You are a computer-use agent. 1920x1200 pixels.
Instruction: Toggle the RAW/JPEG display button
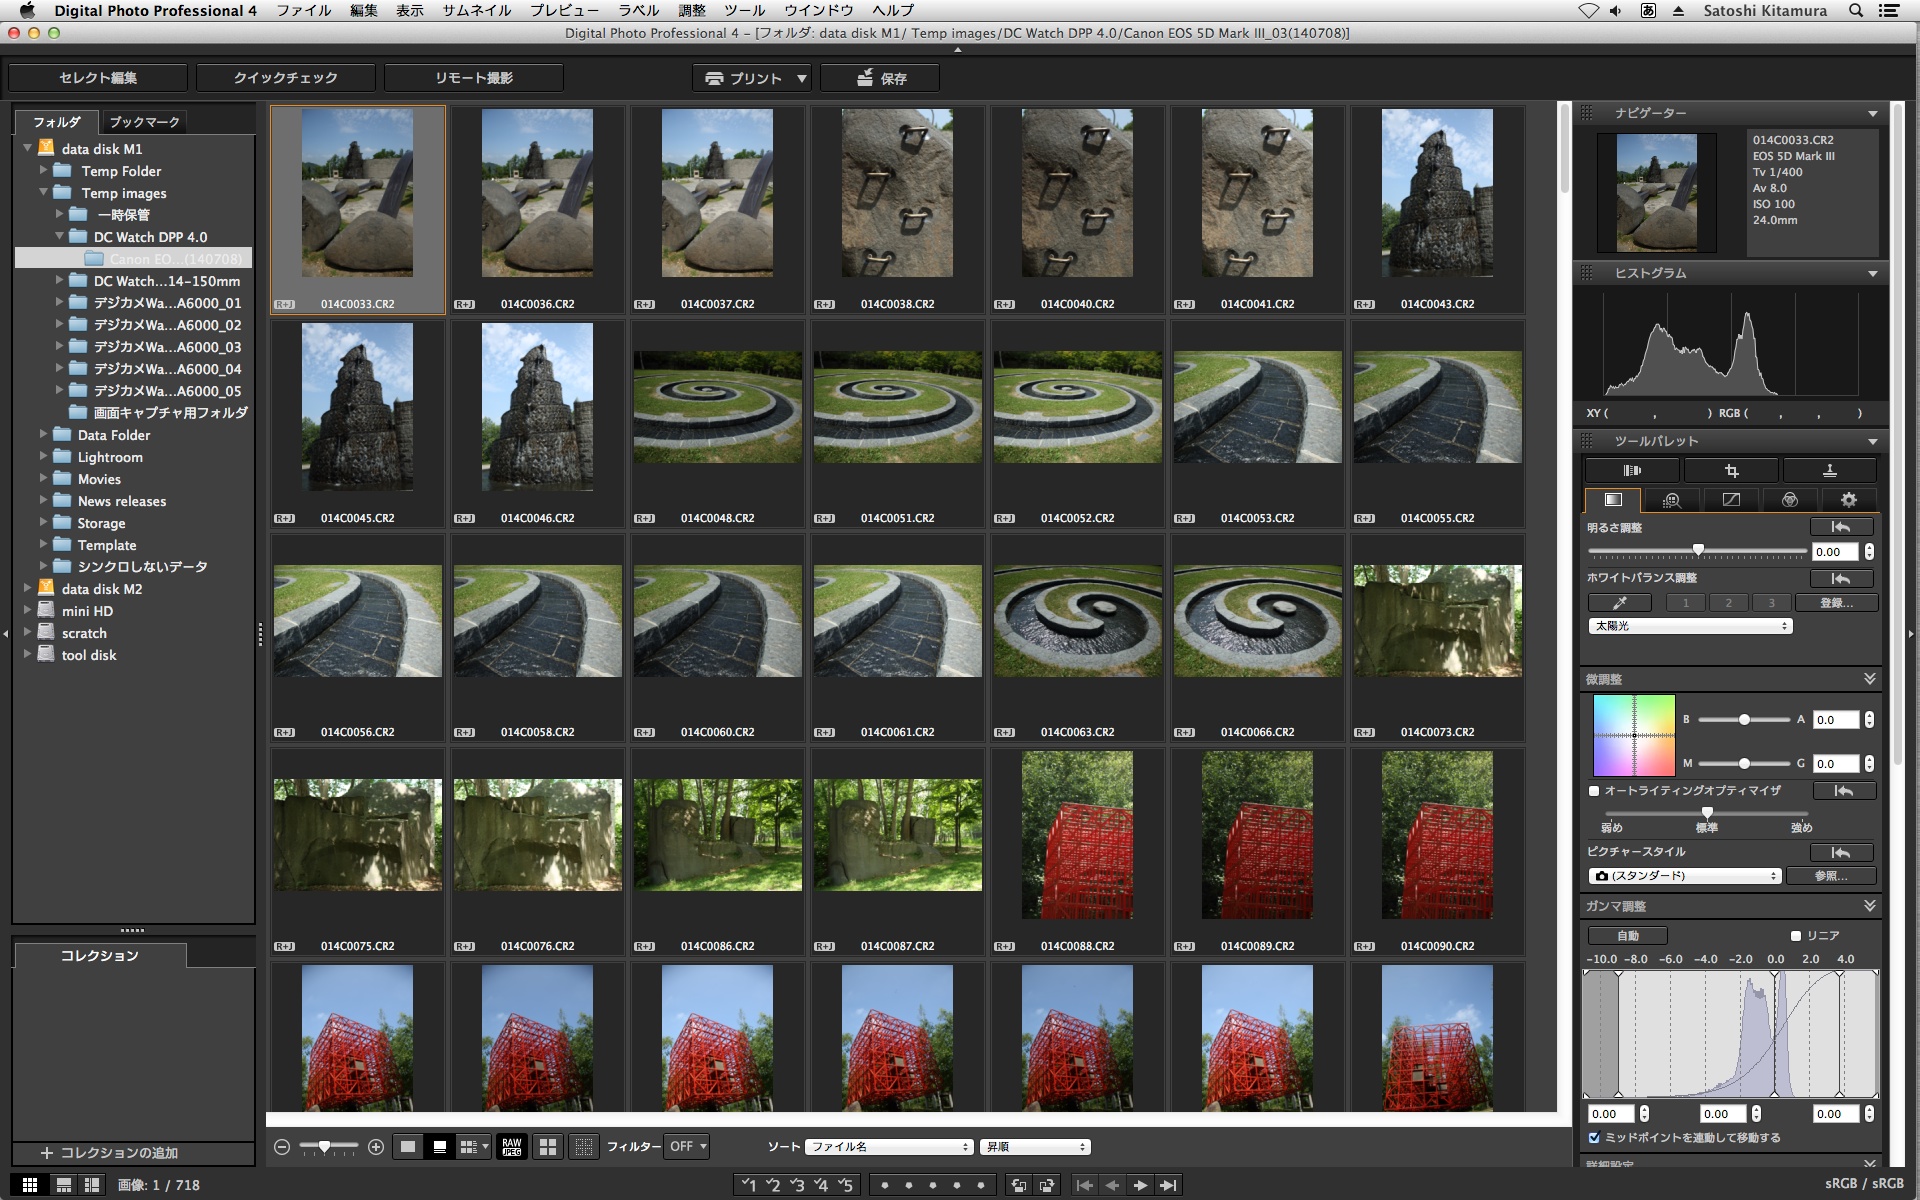(x=511, y=1147)
